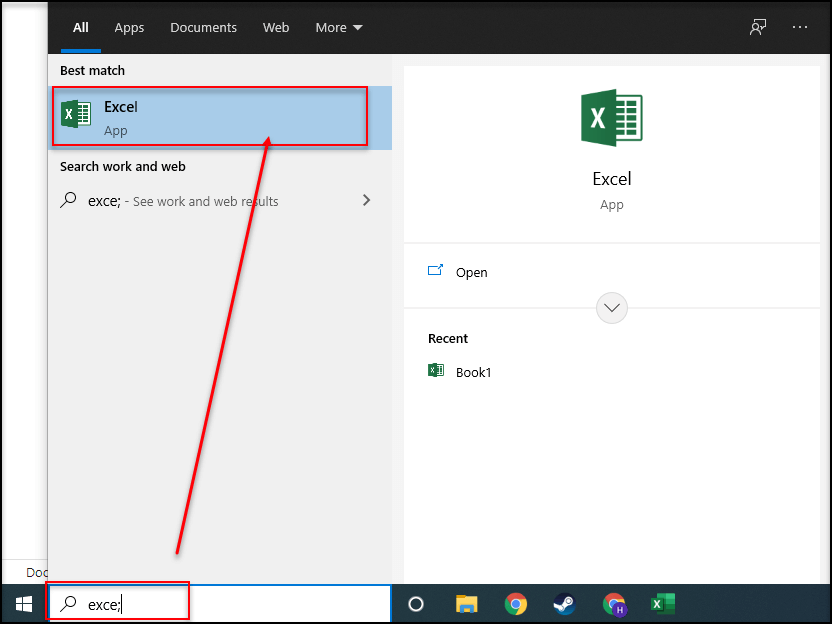
Task: Expand actions with the circular down chevron
Action: 612,308
